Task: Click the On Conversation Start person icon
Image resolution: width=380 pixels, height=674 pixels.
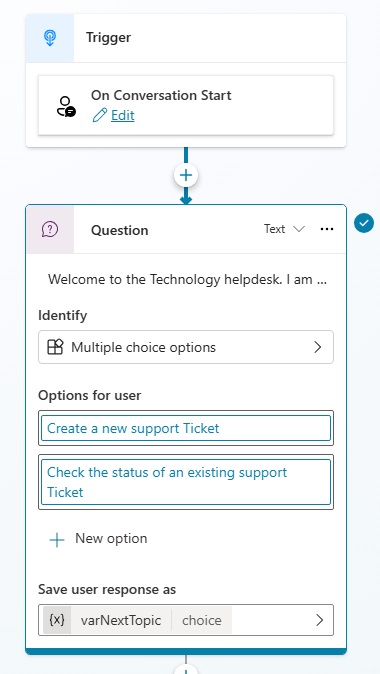Action: pyautogui.click(x=66, y=106)
